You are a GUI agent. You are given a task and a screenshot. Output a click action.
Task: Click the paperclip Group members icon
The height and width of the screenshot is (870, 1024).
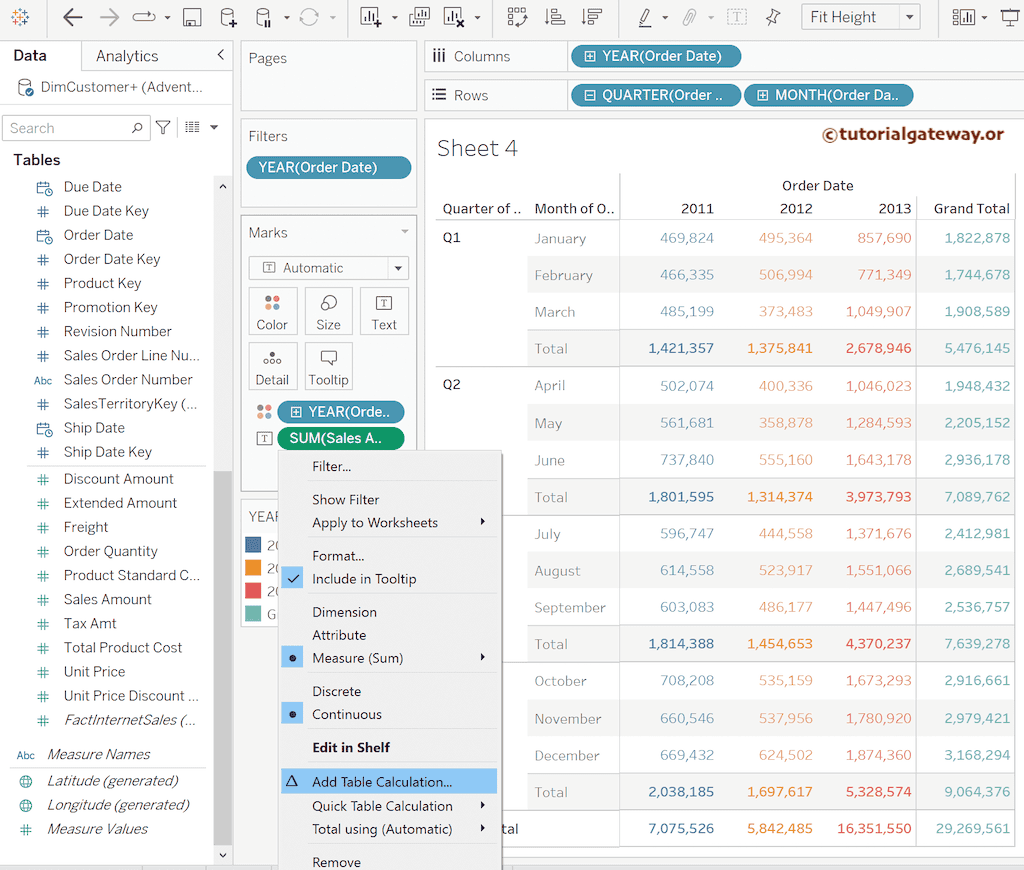coord(689,17)
